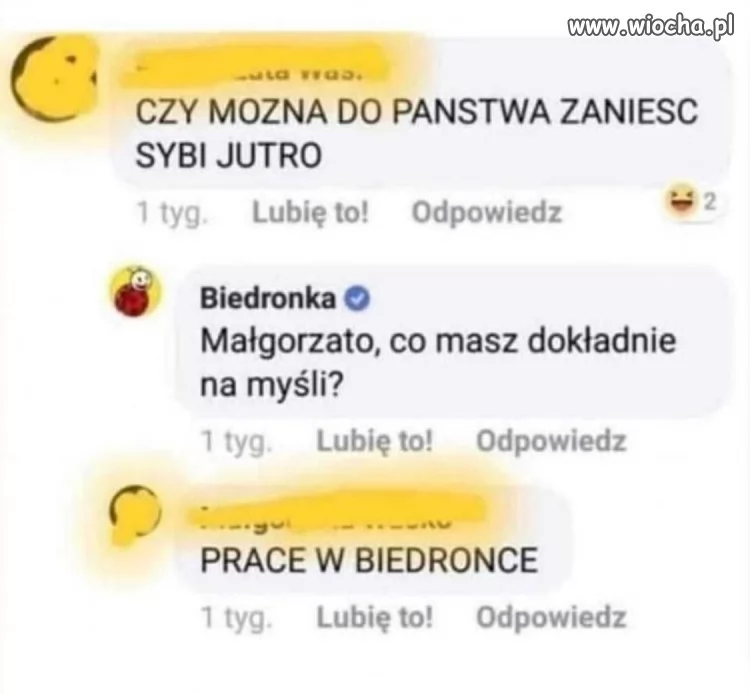Like Biedronka's reply with Lubię to!
The image size is (750, 694).
(x=375, y=441)
